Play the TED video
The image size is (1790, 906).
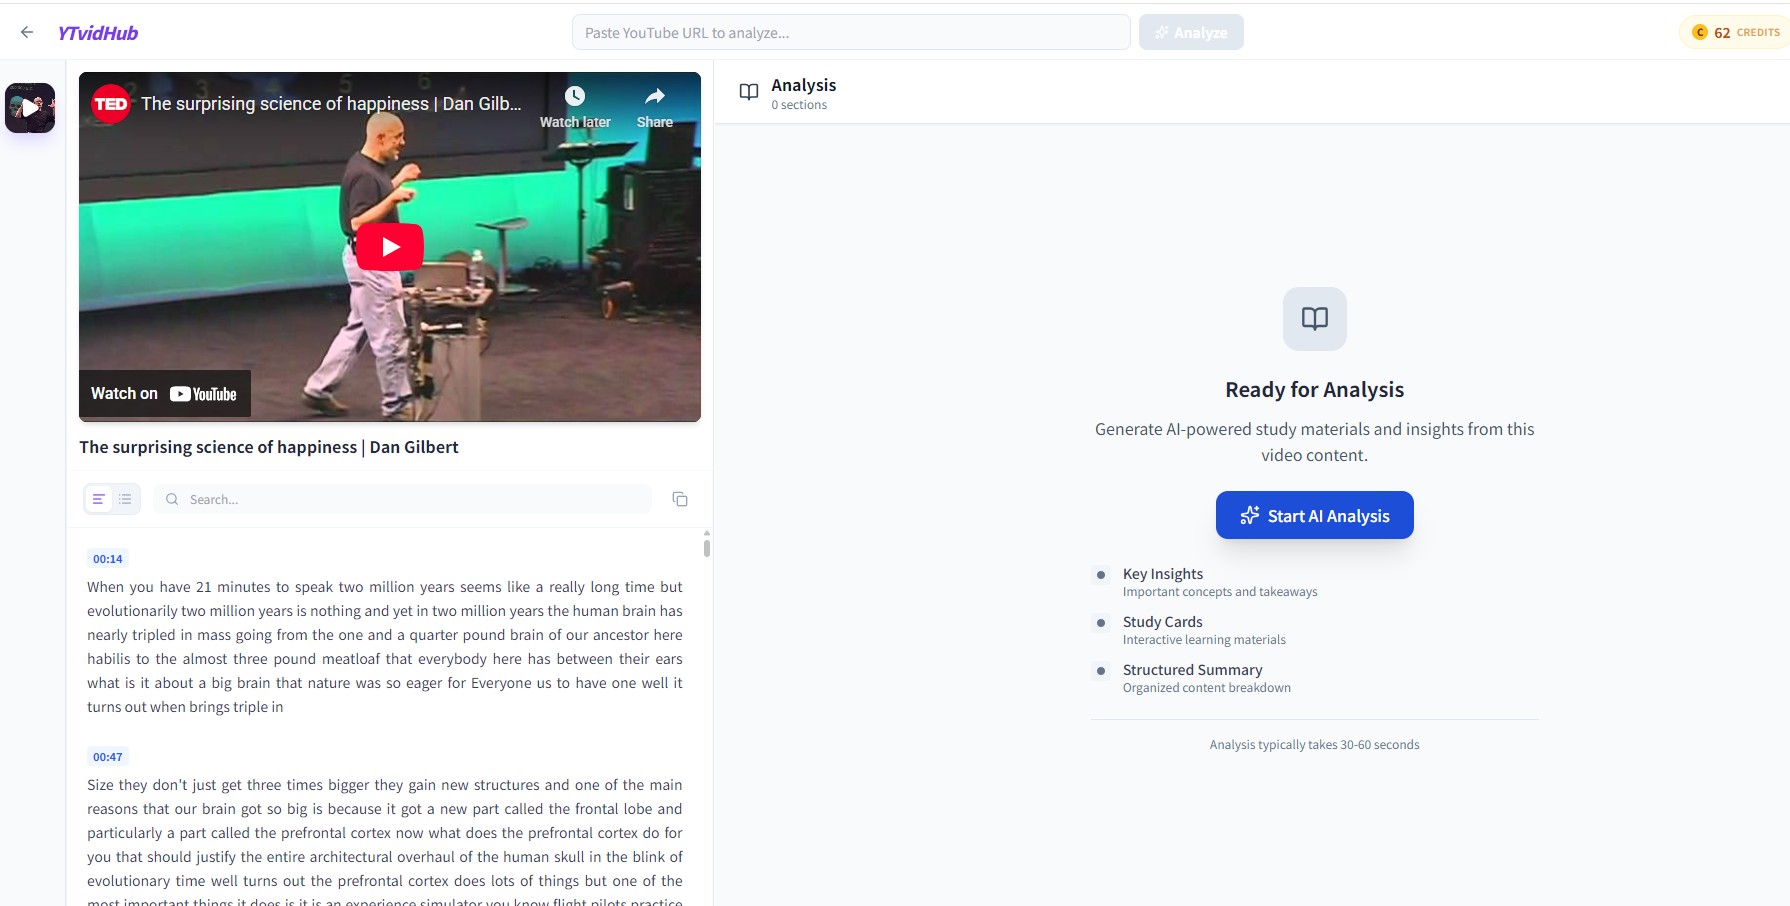(x=390, y=247)
